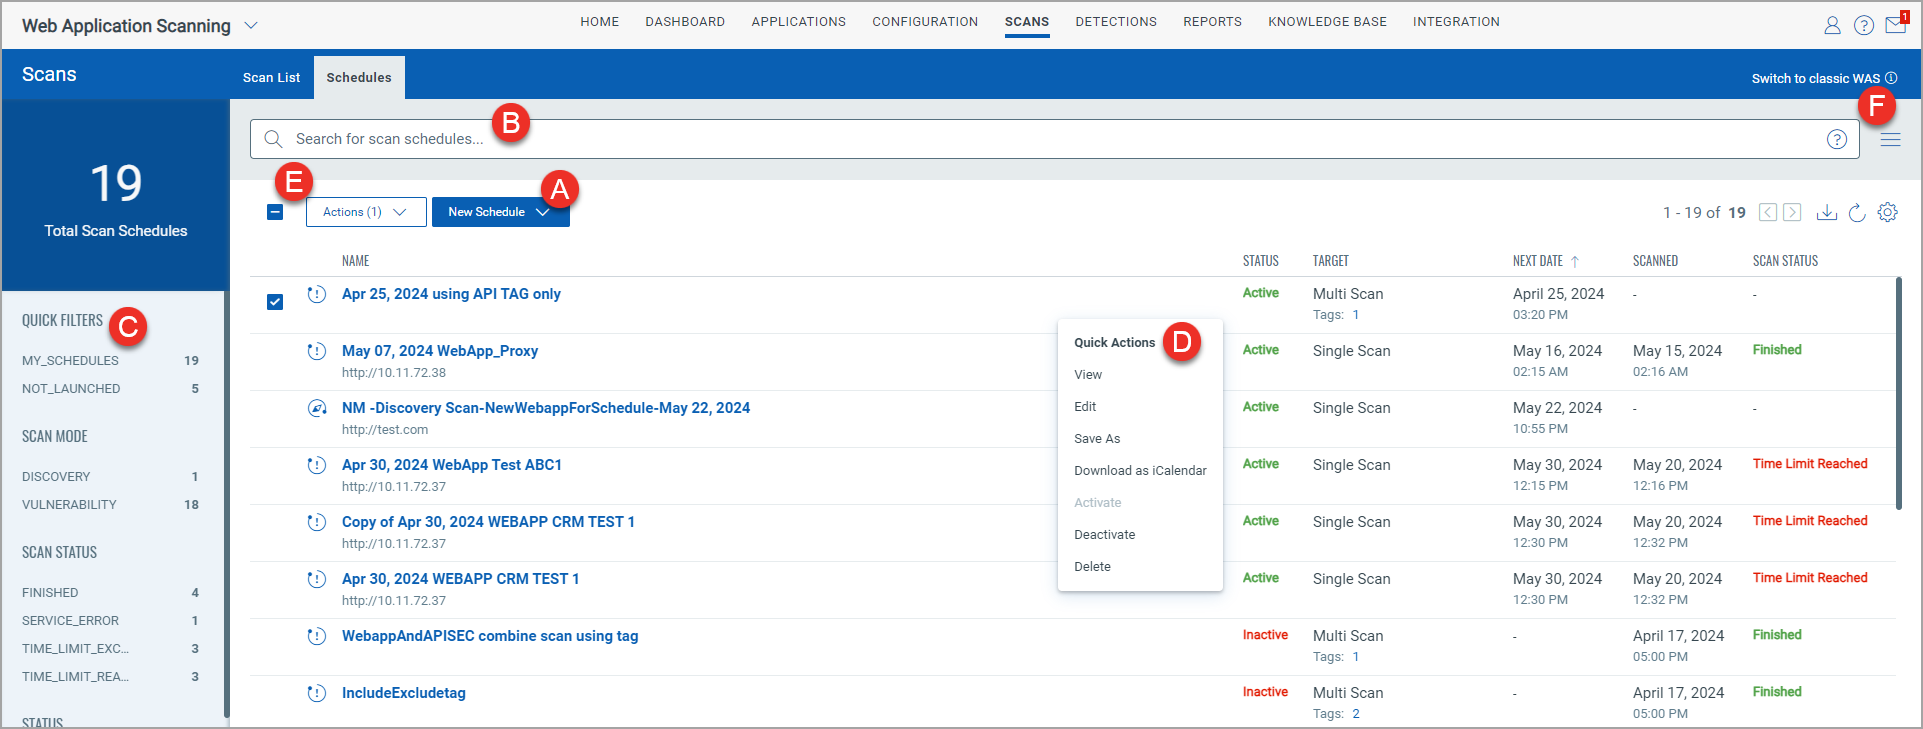Open Apr 30, 2024 WebApp Test ABC1 link
Screen dimensions: 1923x729
[452, 465]
